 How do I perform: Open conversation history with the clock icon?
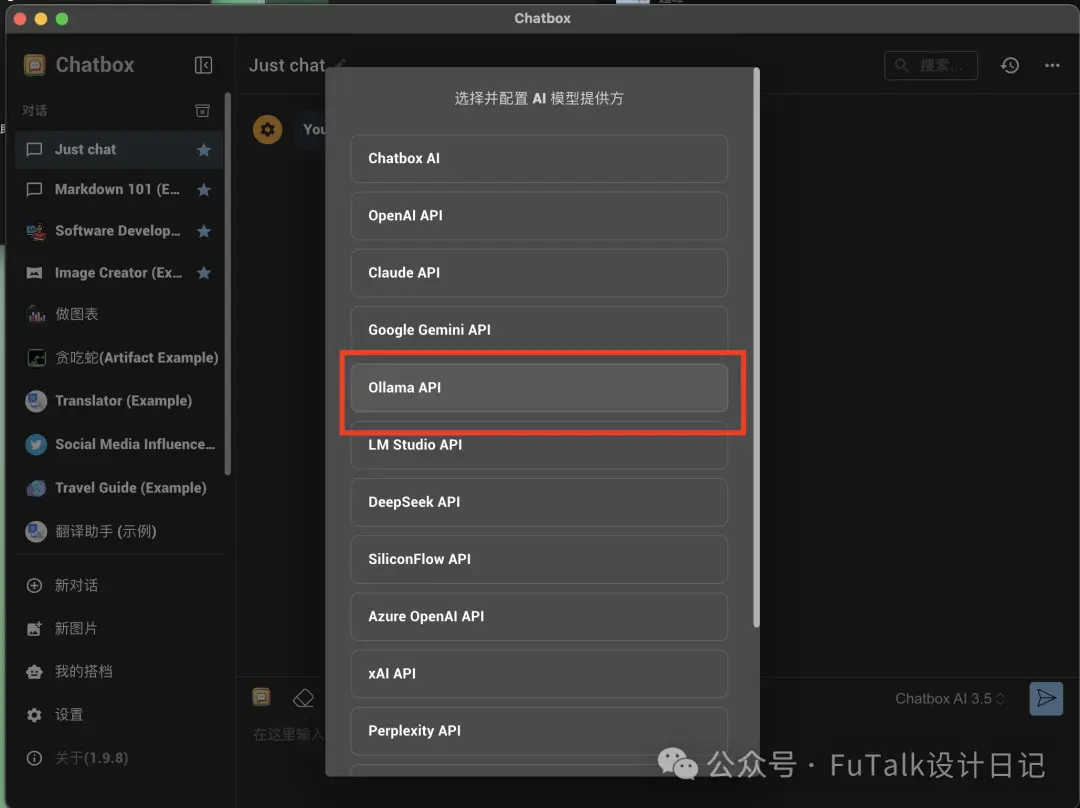click(x=1010, y=65)
